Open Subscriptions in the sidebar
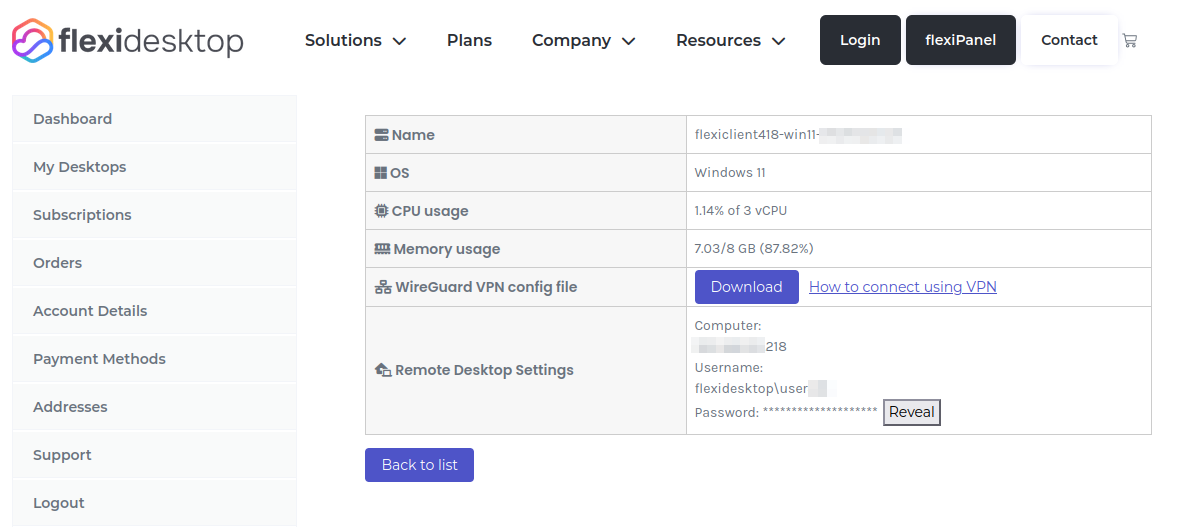 click(x=82, y=215)
